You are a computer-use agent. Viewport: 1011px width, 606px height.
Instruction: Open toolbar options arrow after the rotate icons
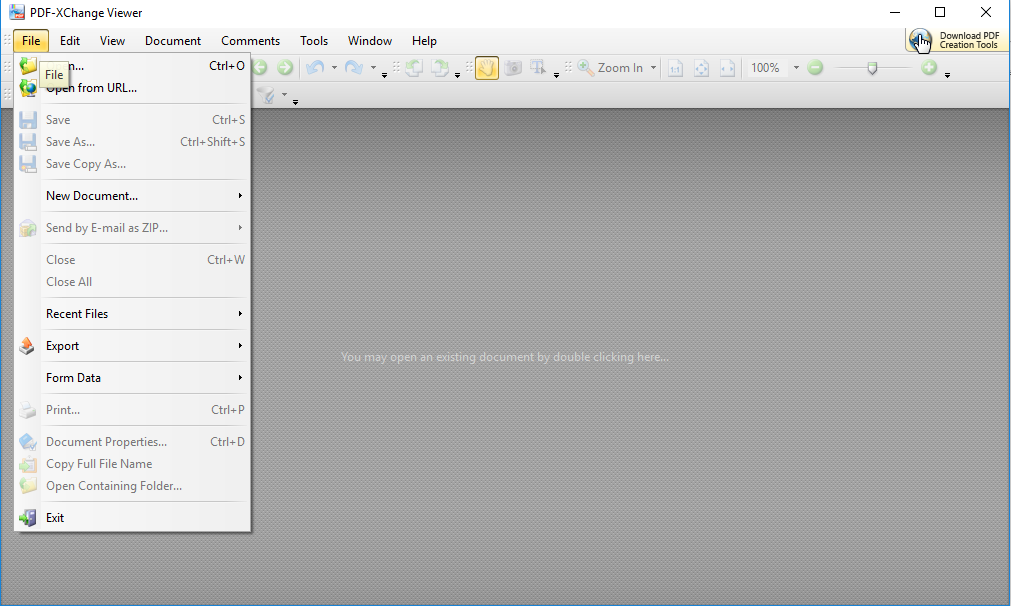click(457, 75)
